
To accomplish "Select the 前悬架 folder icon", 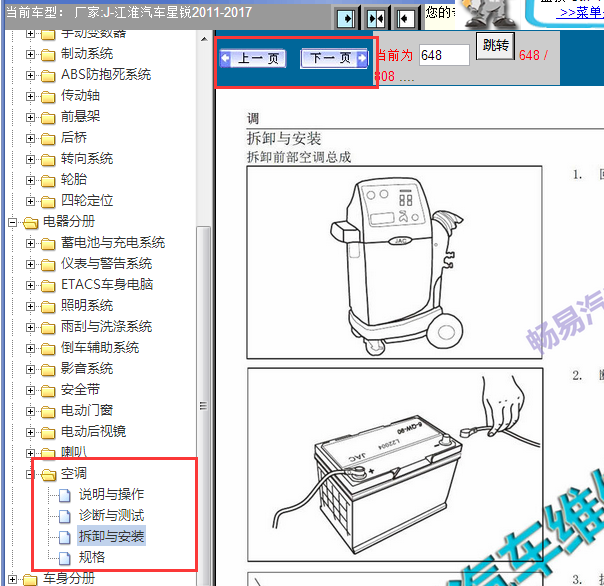I will [48, 118].
